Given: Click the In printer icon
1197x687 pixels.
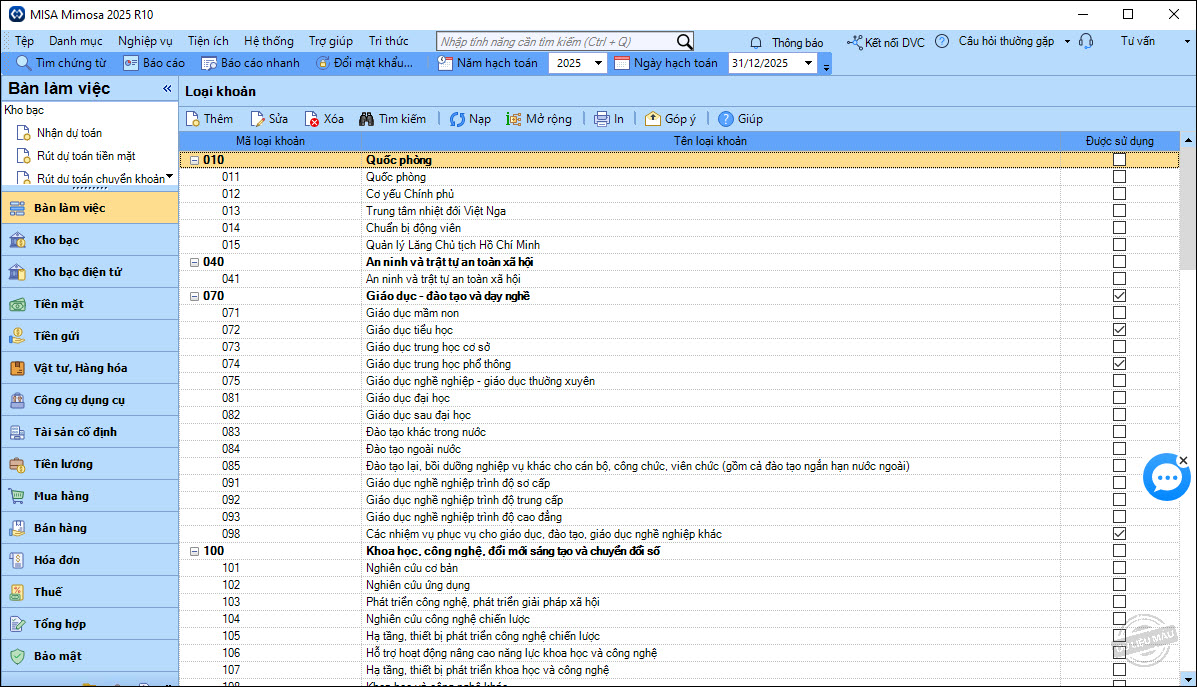Looking at the screenshot, I should pos(602,119).
